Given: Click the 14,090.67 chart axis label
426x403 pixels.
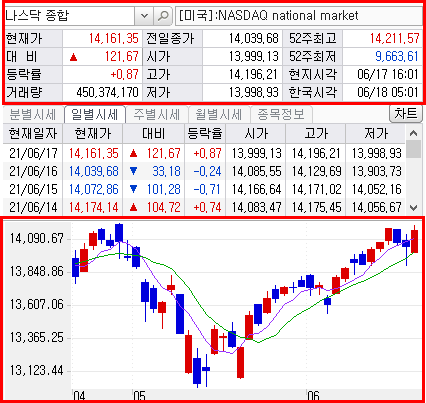Looking at the screenshot, I should (37, 239).
